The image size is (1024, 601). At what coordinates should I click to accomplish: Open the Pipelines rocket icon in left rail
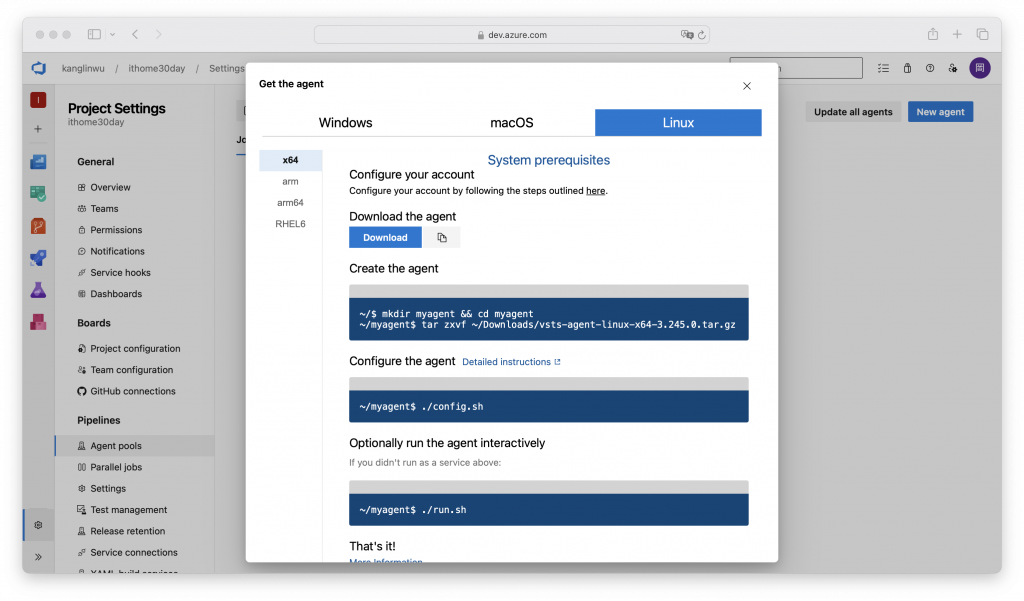coord(38,258)
